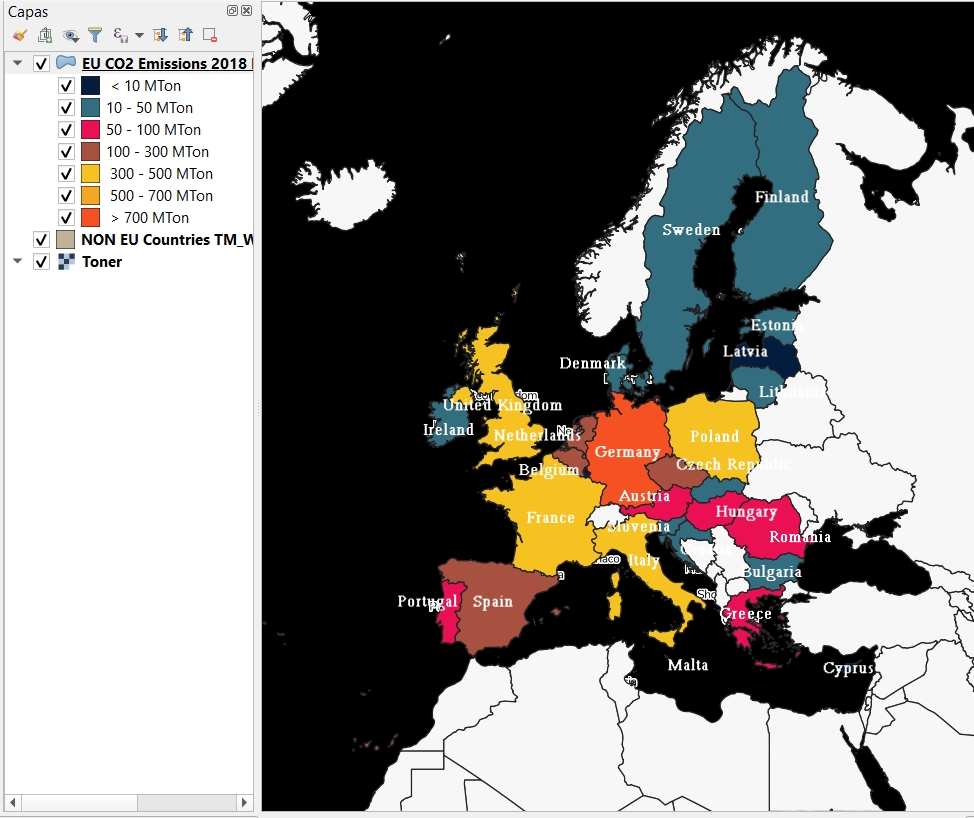
Task: Open the layer styling panel brush icon
Action: click(x=19, y=35)
